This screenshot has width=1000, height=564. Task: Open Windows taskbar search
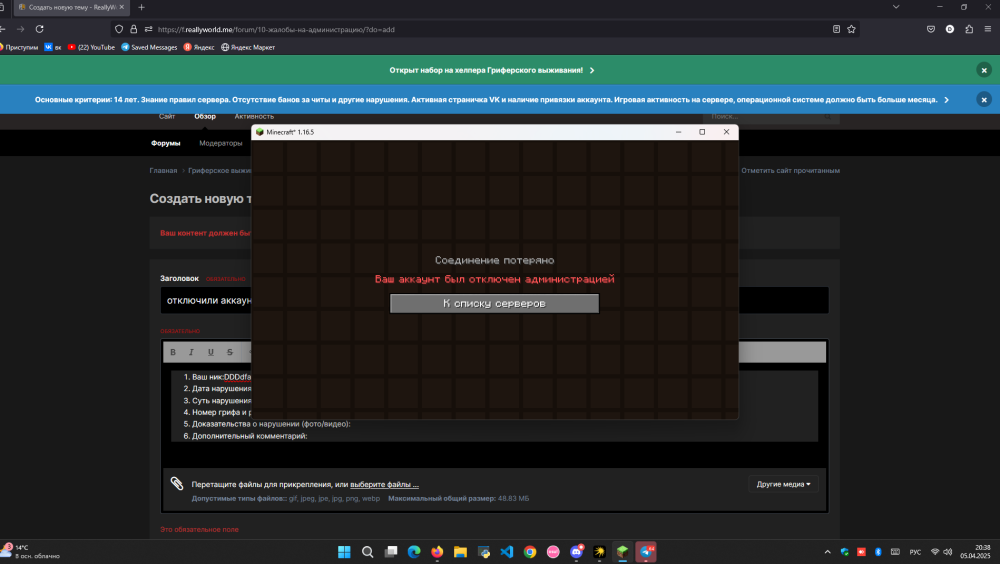coord(367,552)
